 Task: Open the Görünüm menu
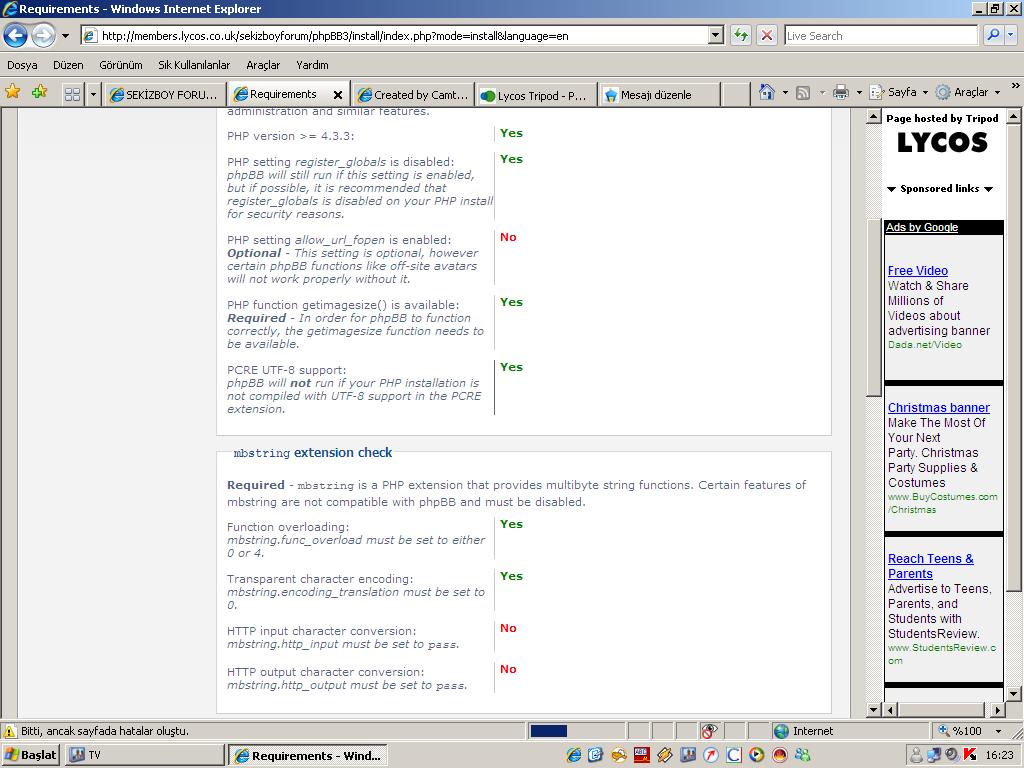pyautogui.click(x=120, y=65)
